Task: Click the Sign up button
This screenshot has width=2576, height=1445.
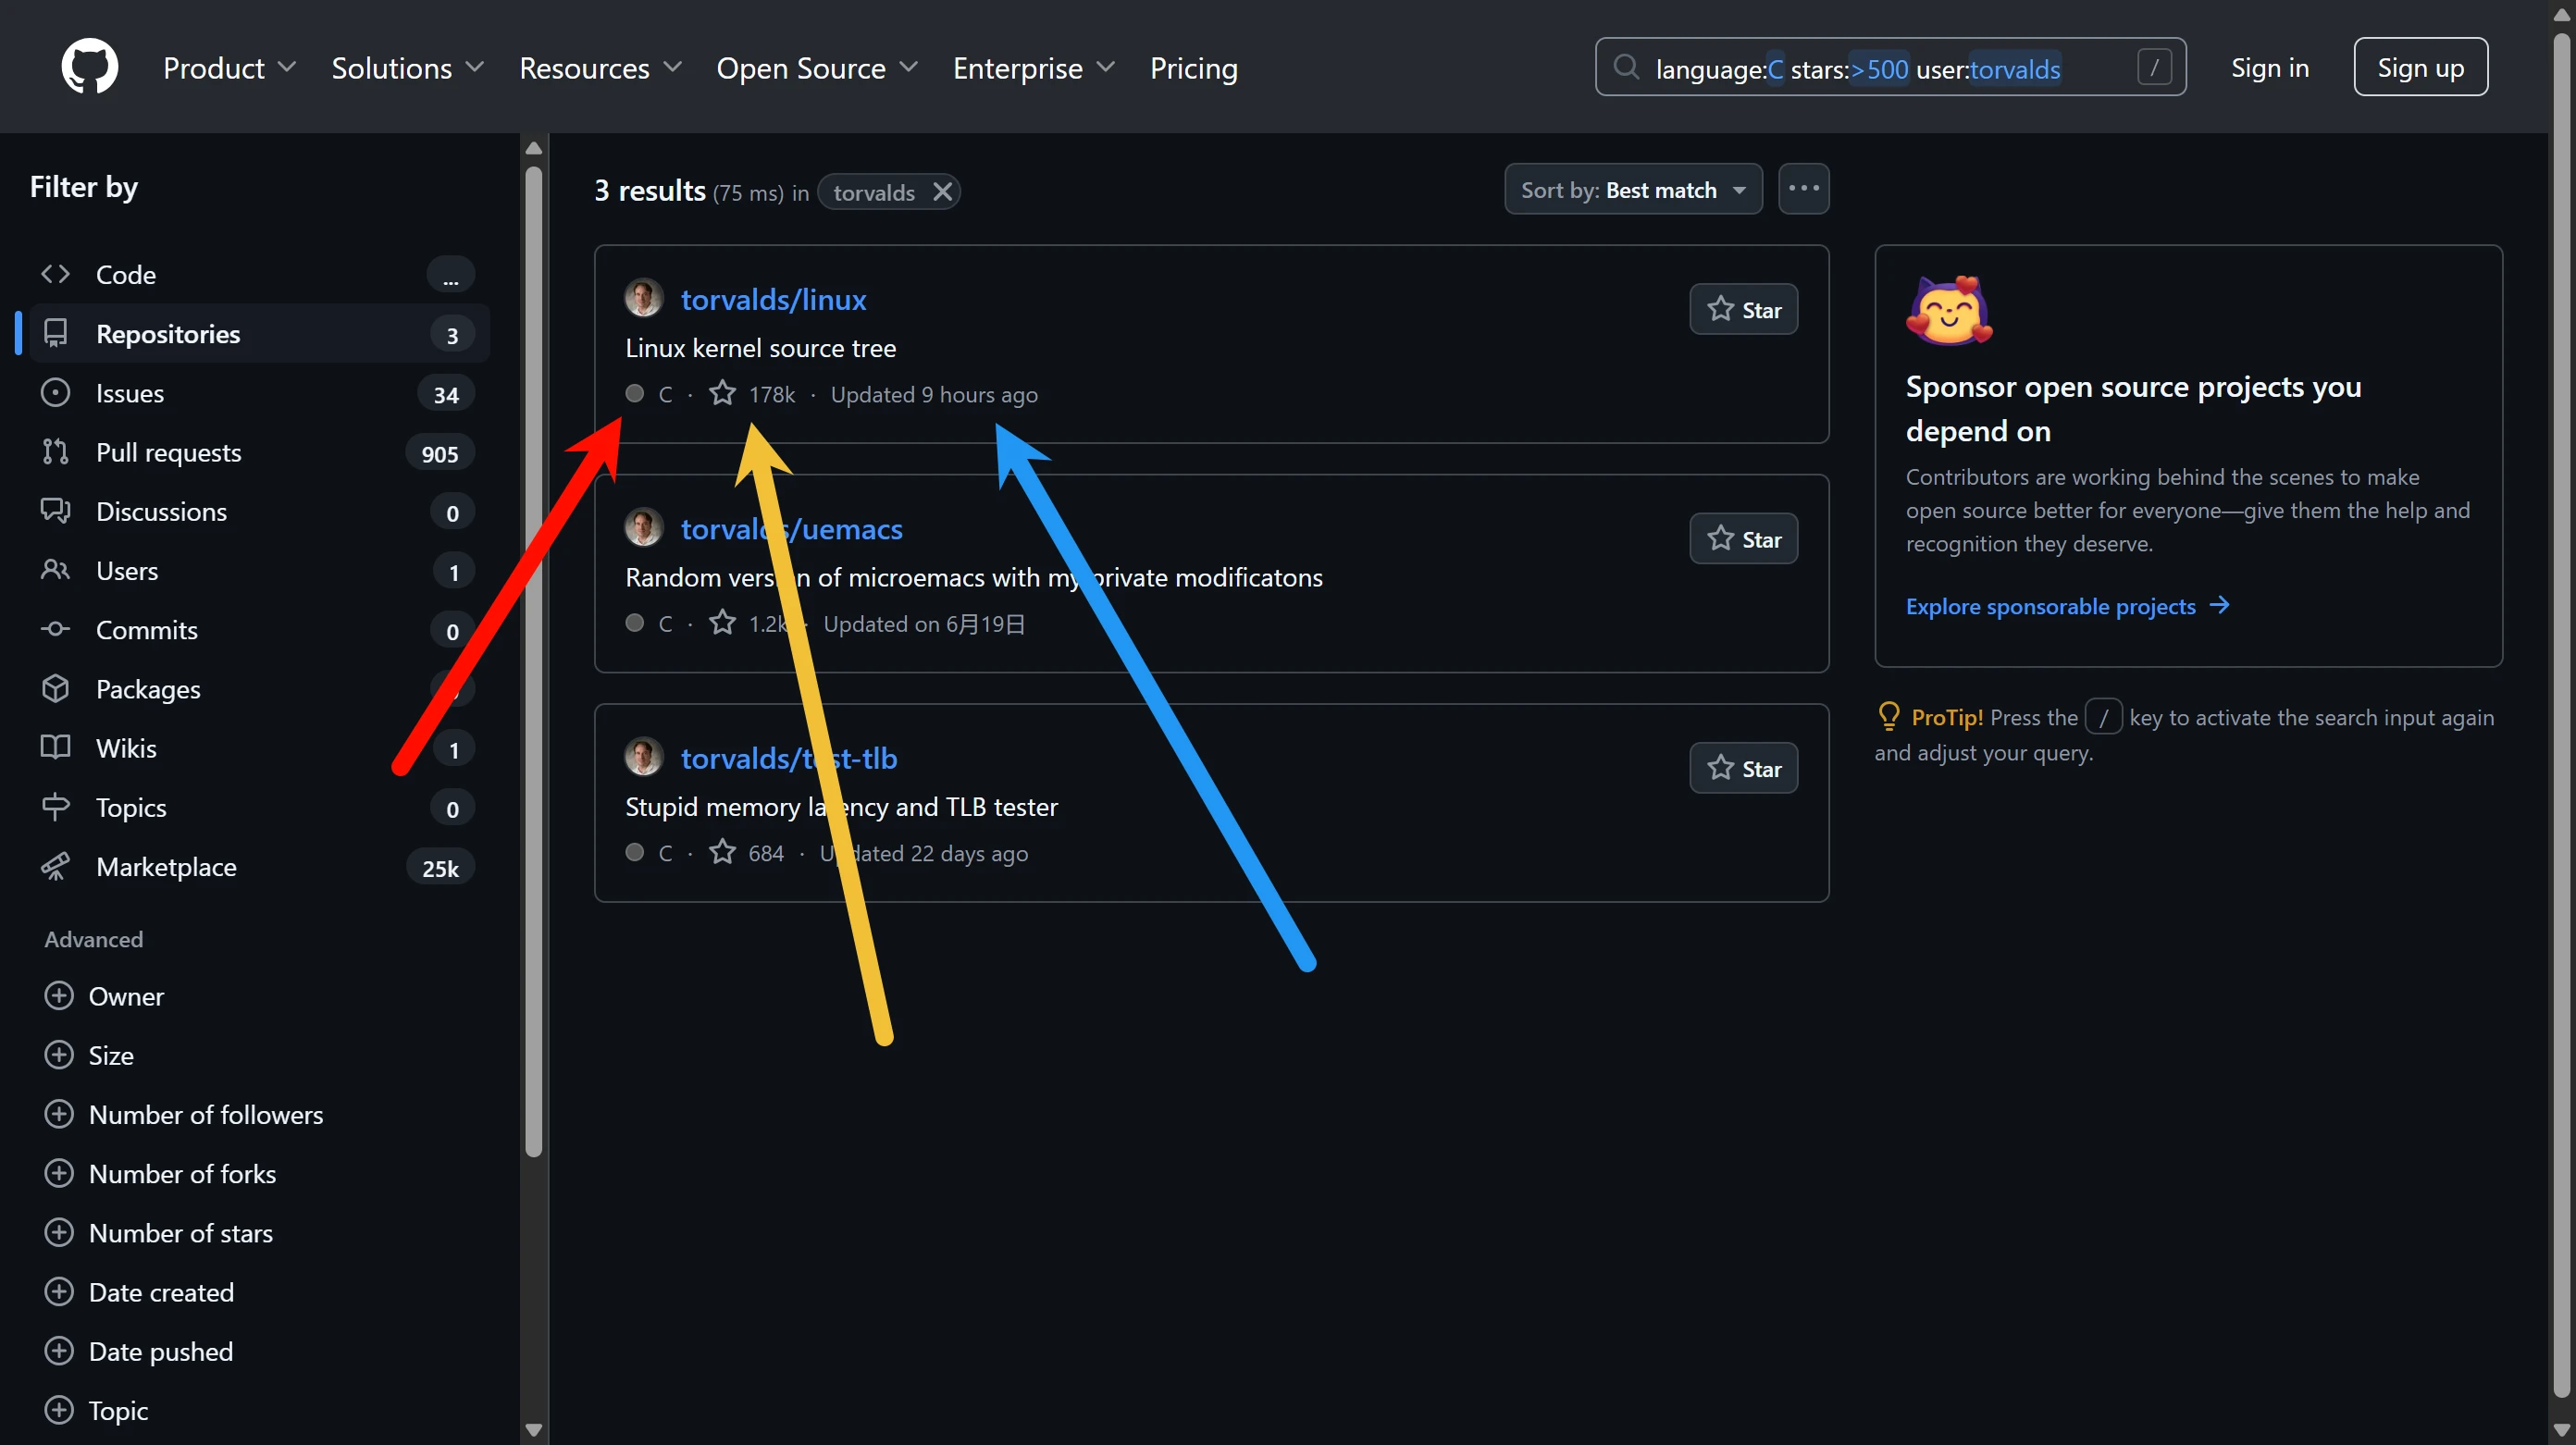Action: tap(2419, 67)
